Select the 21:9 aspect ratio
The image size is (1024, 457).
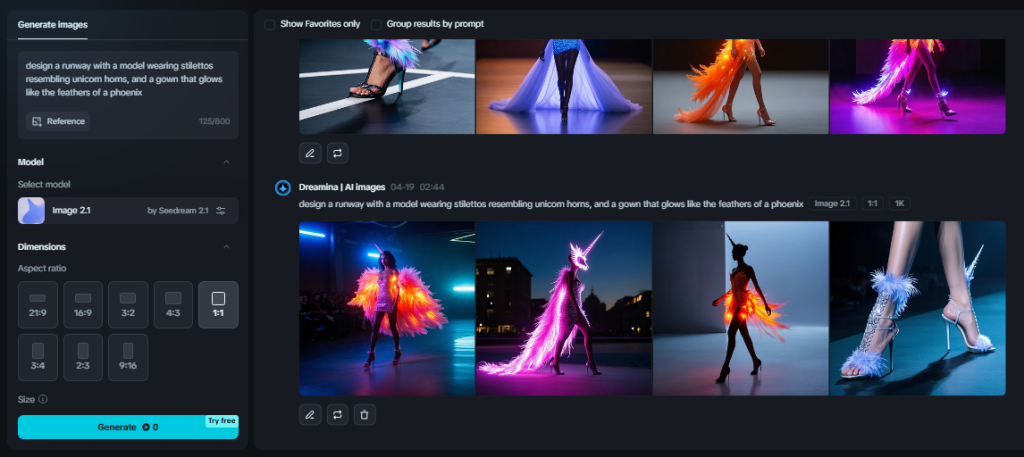click(37, 304)
